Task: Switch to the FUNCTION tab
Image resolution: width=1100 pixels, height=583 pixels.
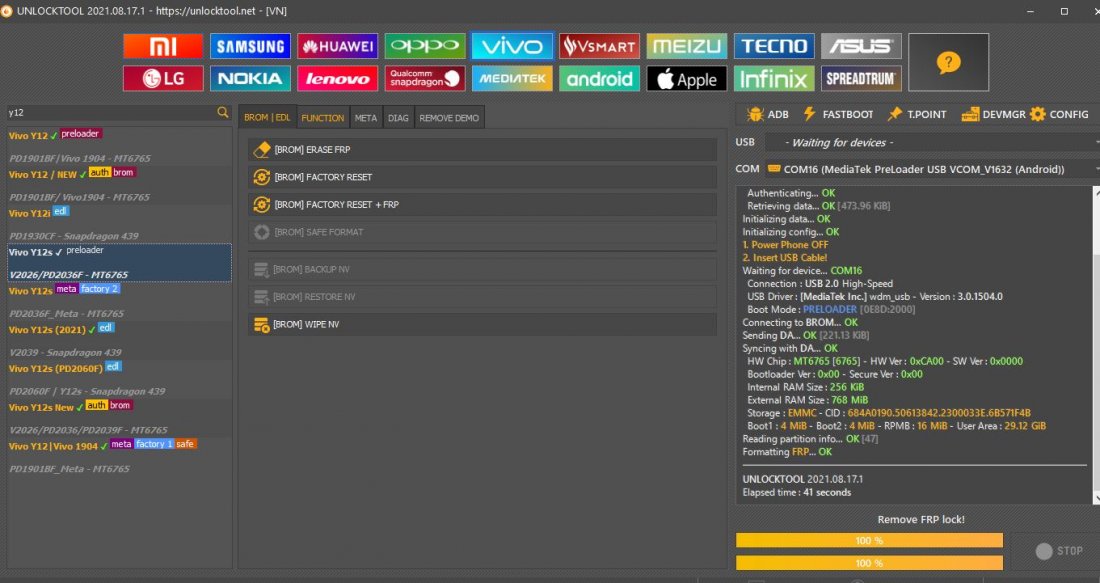Action: [323, 118]
